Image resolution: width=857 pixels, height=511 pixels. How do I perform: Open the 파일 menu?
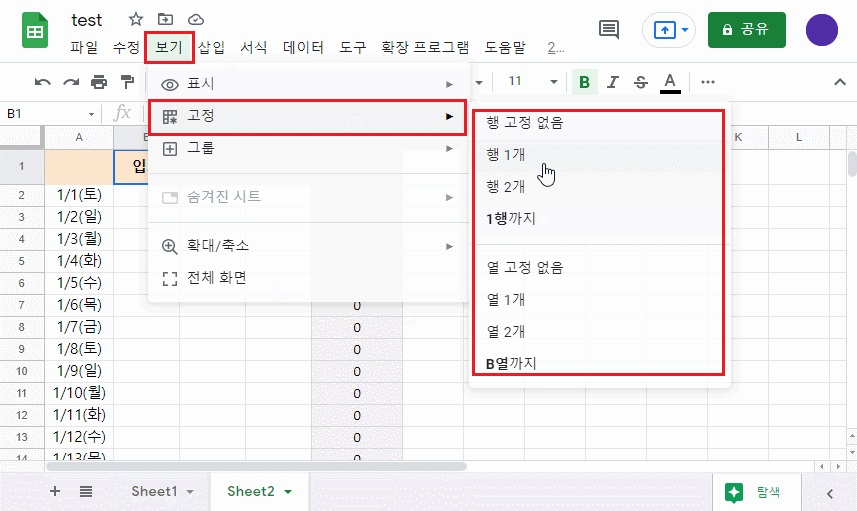pyautogui.click(x=84, y=47)
